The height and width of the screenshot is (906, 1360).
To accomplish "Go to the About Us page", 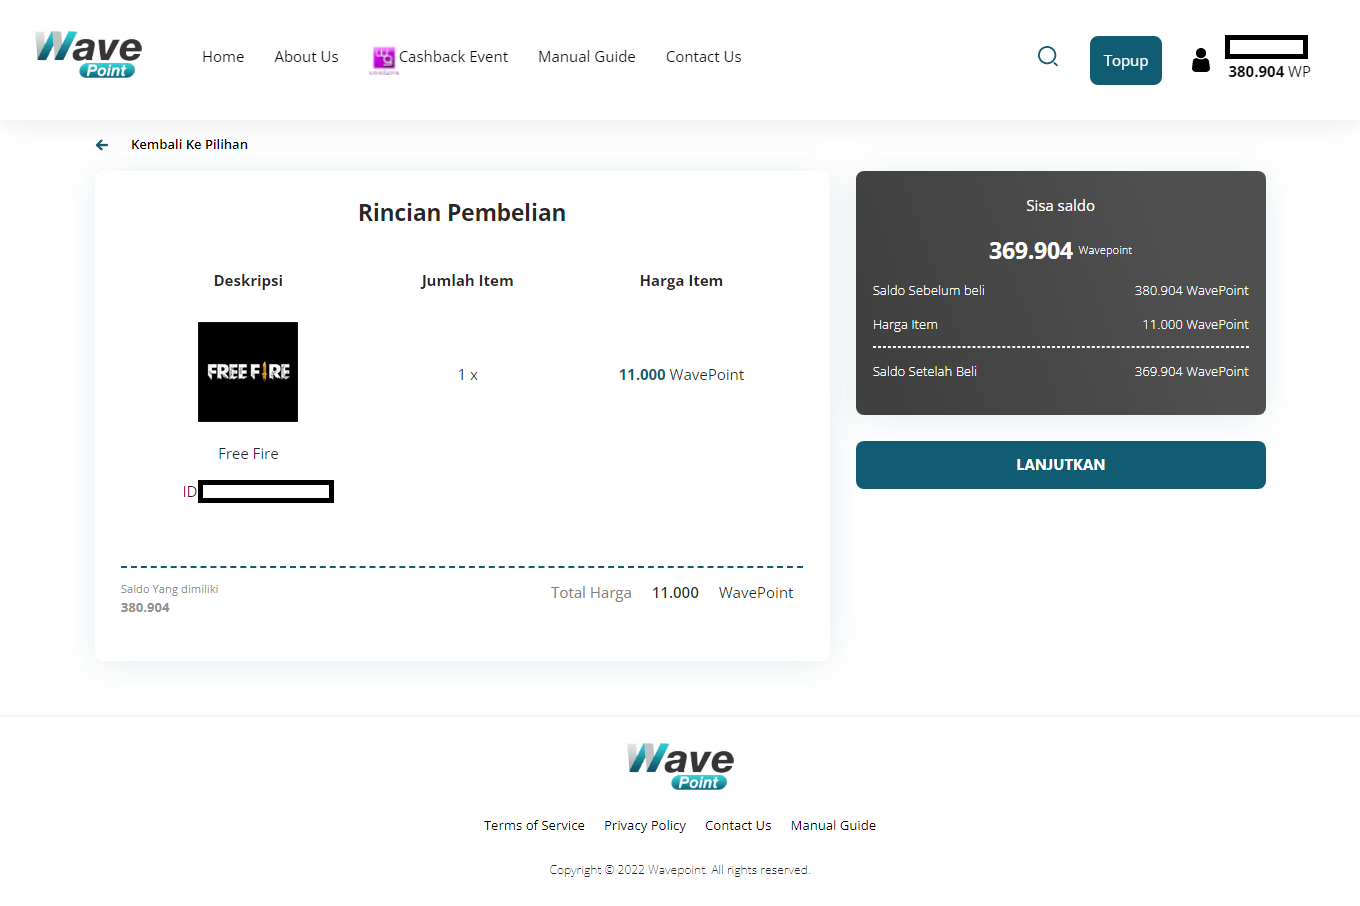I will point(306,57).
